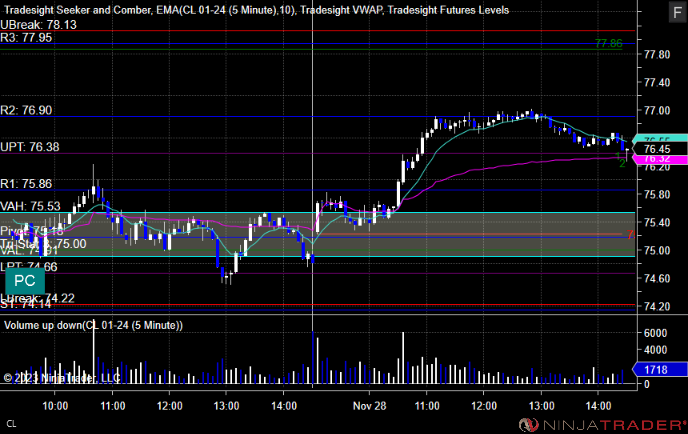Click the 77.00 price axis label

[x=657, y=111]
